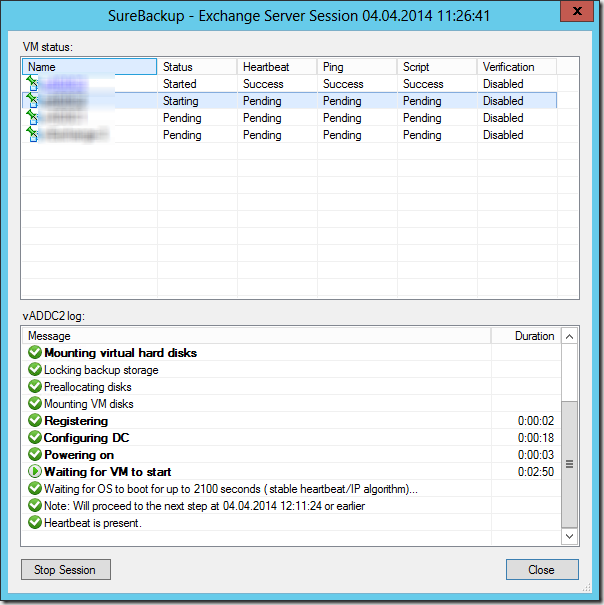Select the 'Starting' status cell
Viewport: 604px width, 605px height.
click(180, 101)
